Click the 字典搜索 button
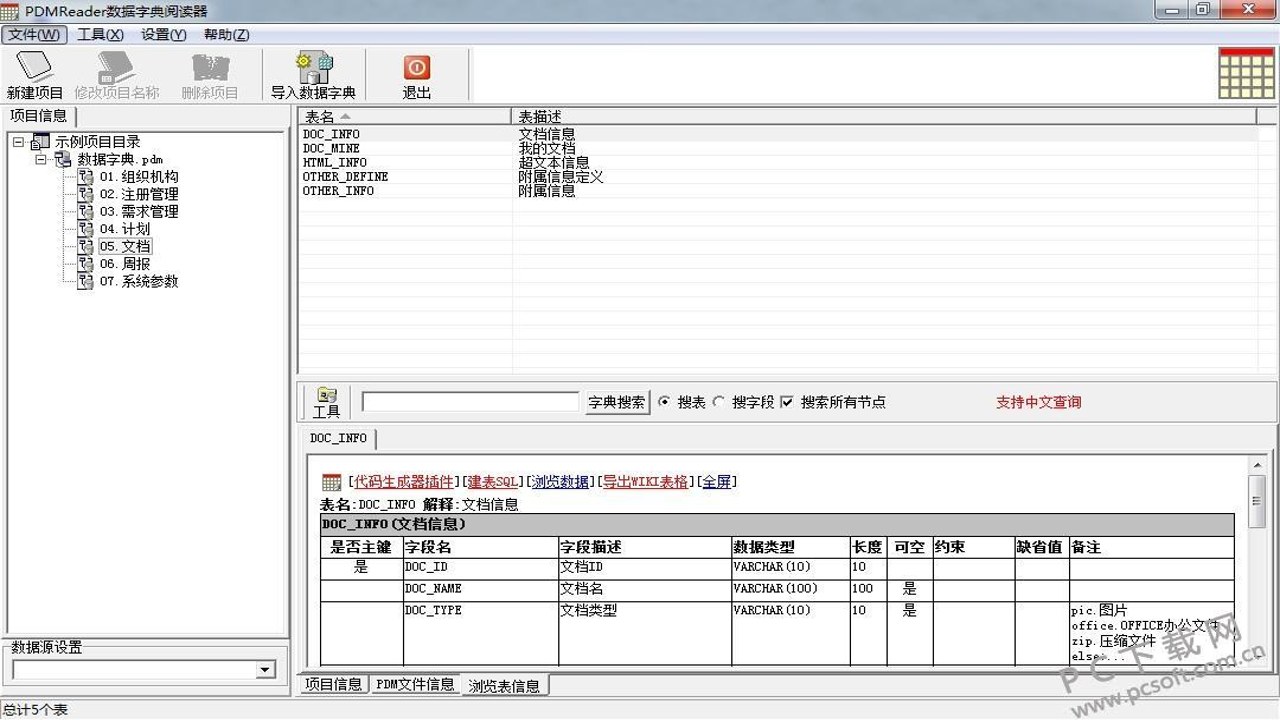The width and height of the screenshot is (1280, 720). click(x=616, y=402)
